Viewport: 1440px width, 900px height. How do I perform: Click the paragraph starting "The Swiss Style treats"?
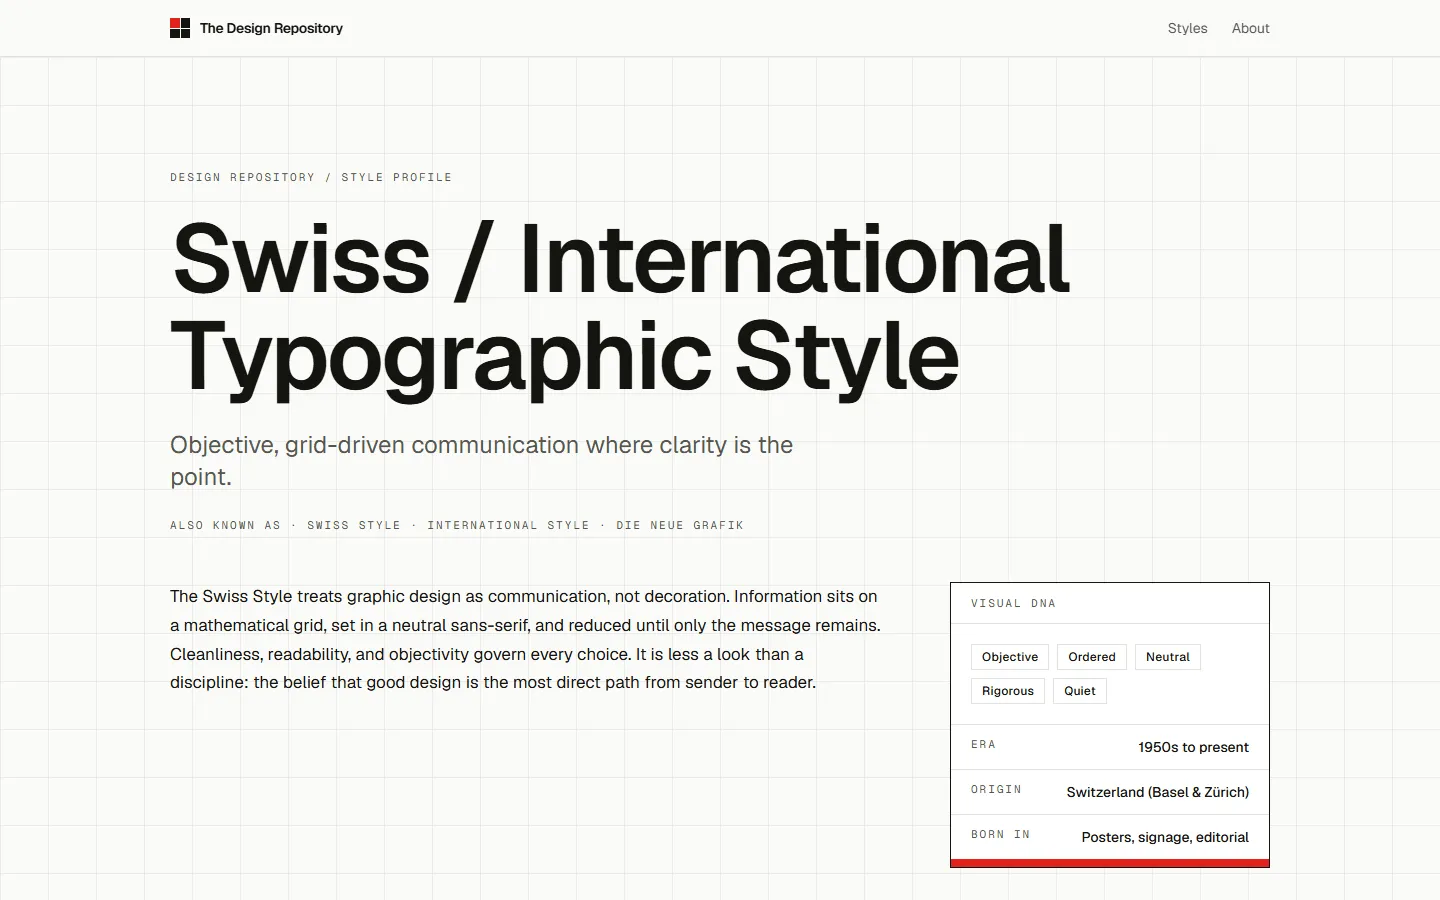pos(526,639)
